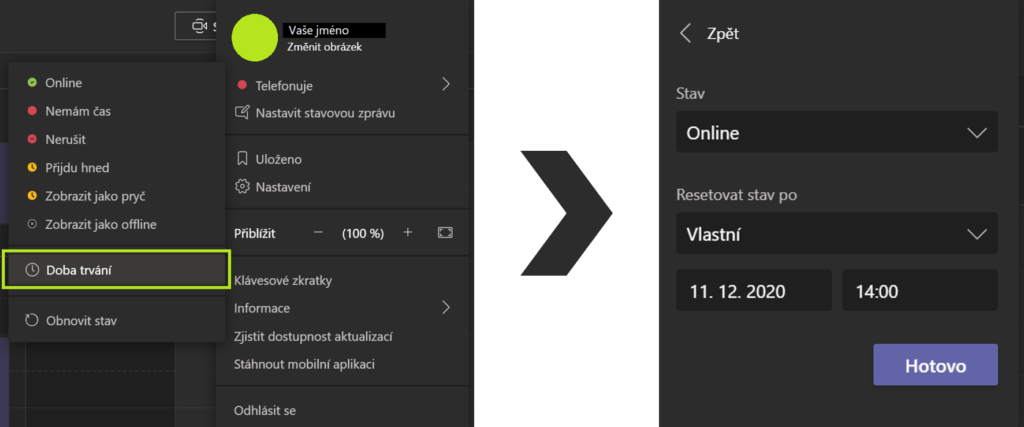Screen dimensions: 1024x427
Task: Go back with the Zpět button
Action: [710, 33]
